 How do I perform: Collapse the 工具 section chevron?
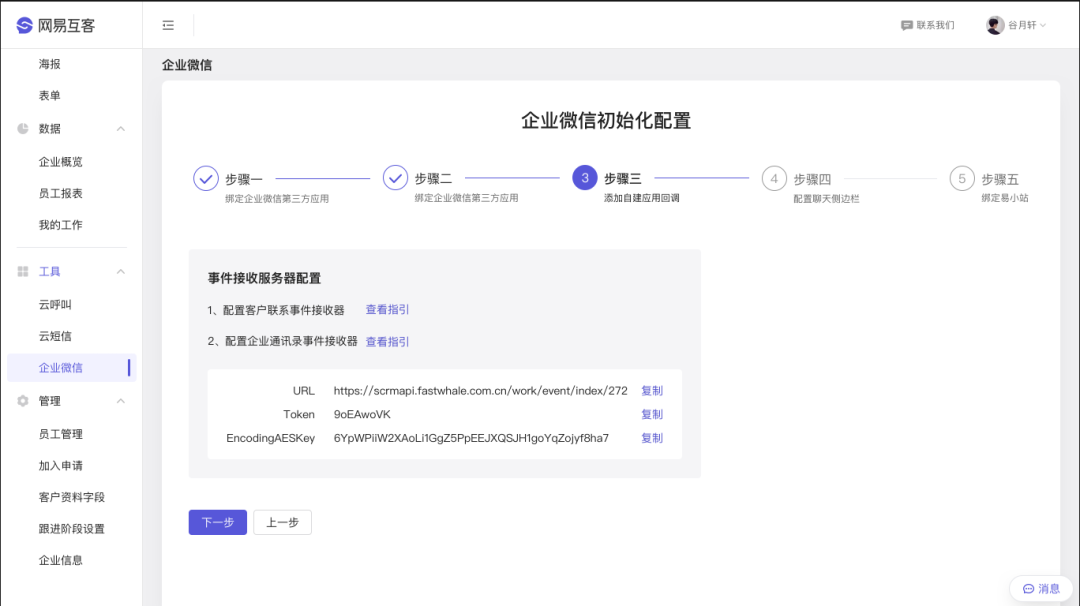click(121, 272)
